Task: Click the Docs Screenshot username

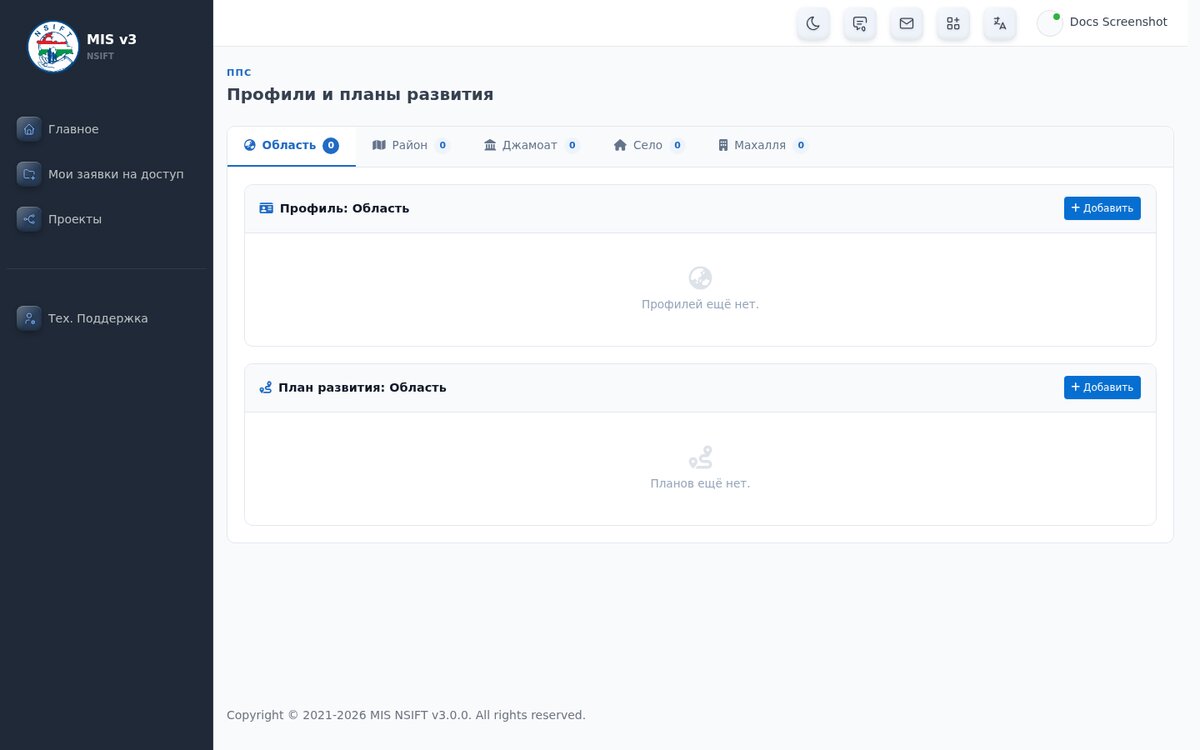Action: (1118, 22)
